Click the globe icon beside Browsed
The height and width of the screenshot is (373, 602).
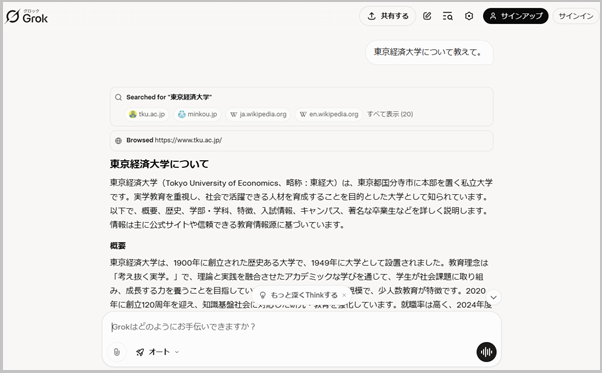tap(118, 140)
